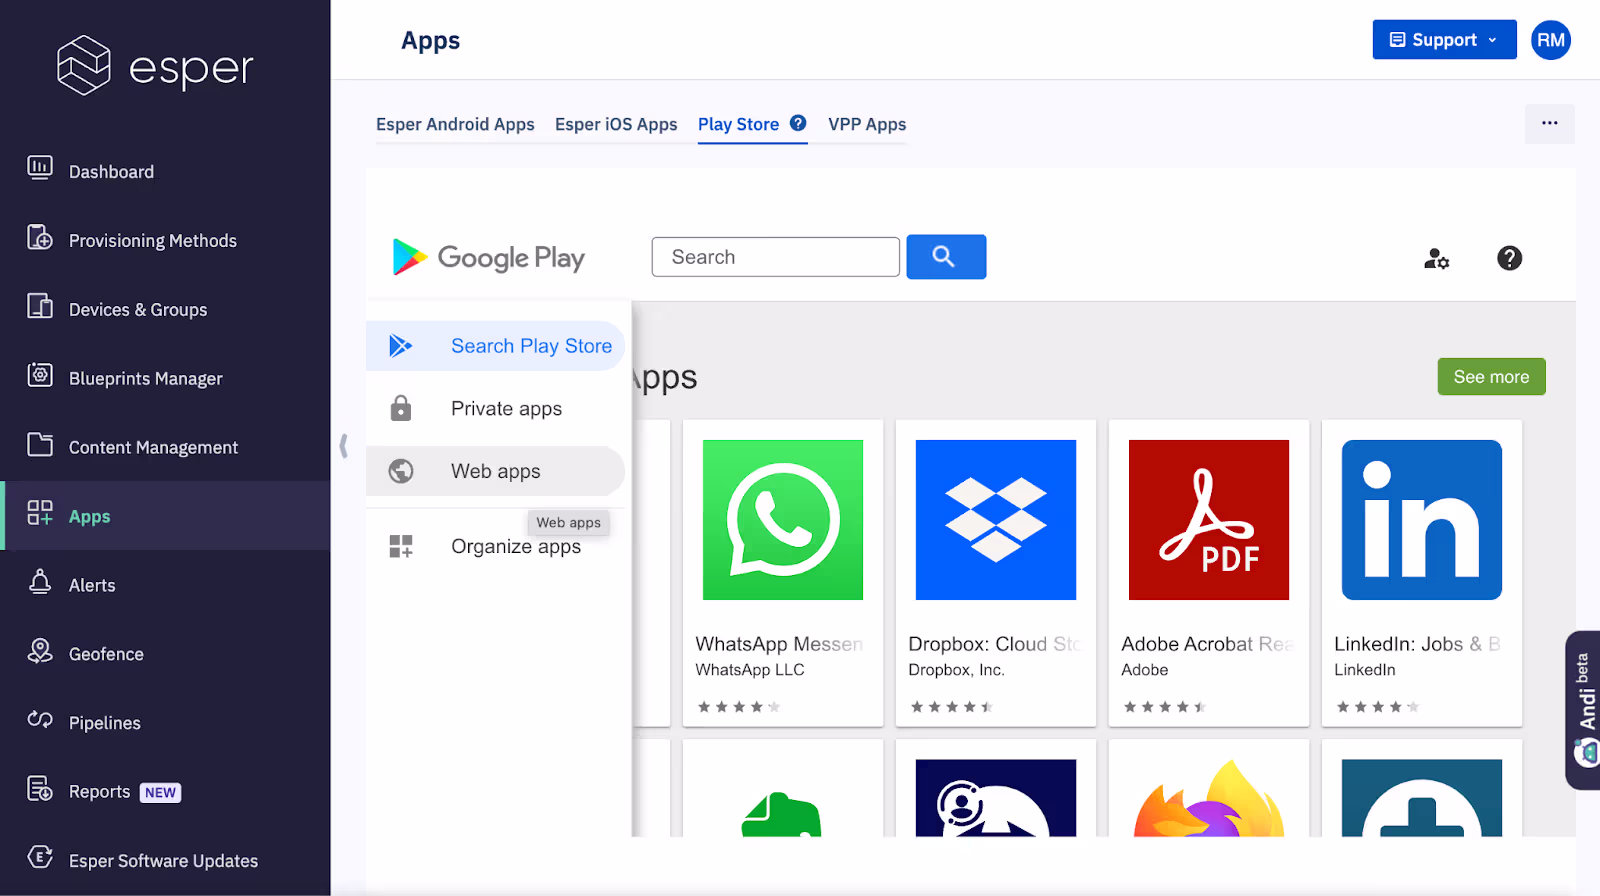Image resolution: width=1600 pixels, height=896 pixels.
Task: Click the Apps page heading
Action: pyautogui.click(x=431, y=41)
